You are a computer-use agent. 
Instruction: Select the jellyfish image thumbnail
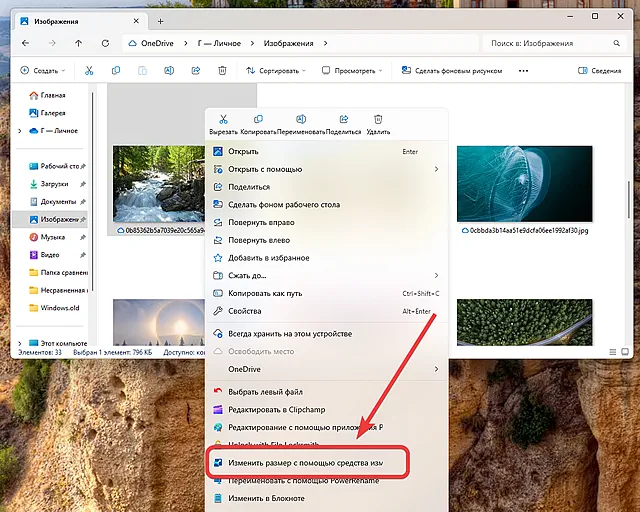coord(524,184)
